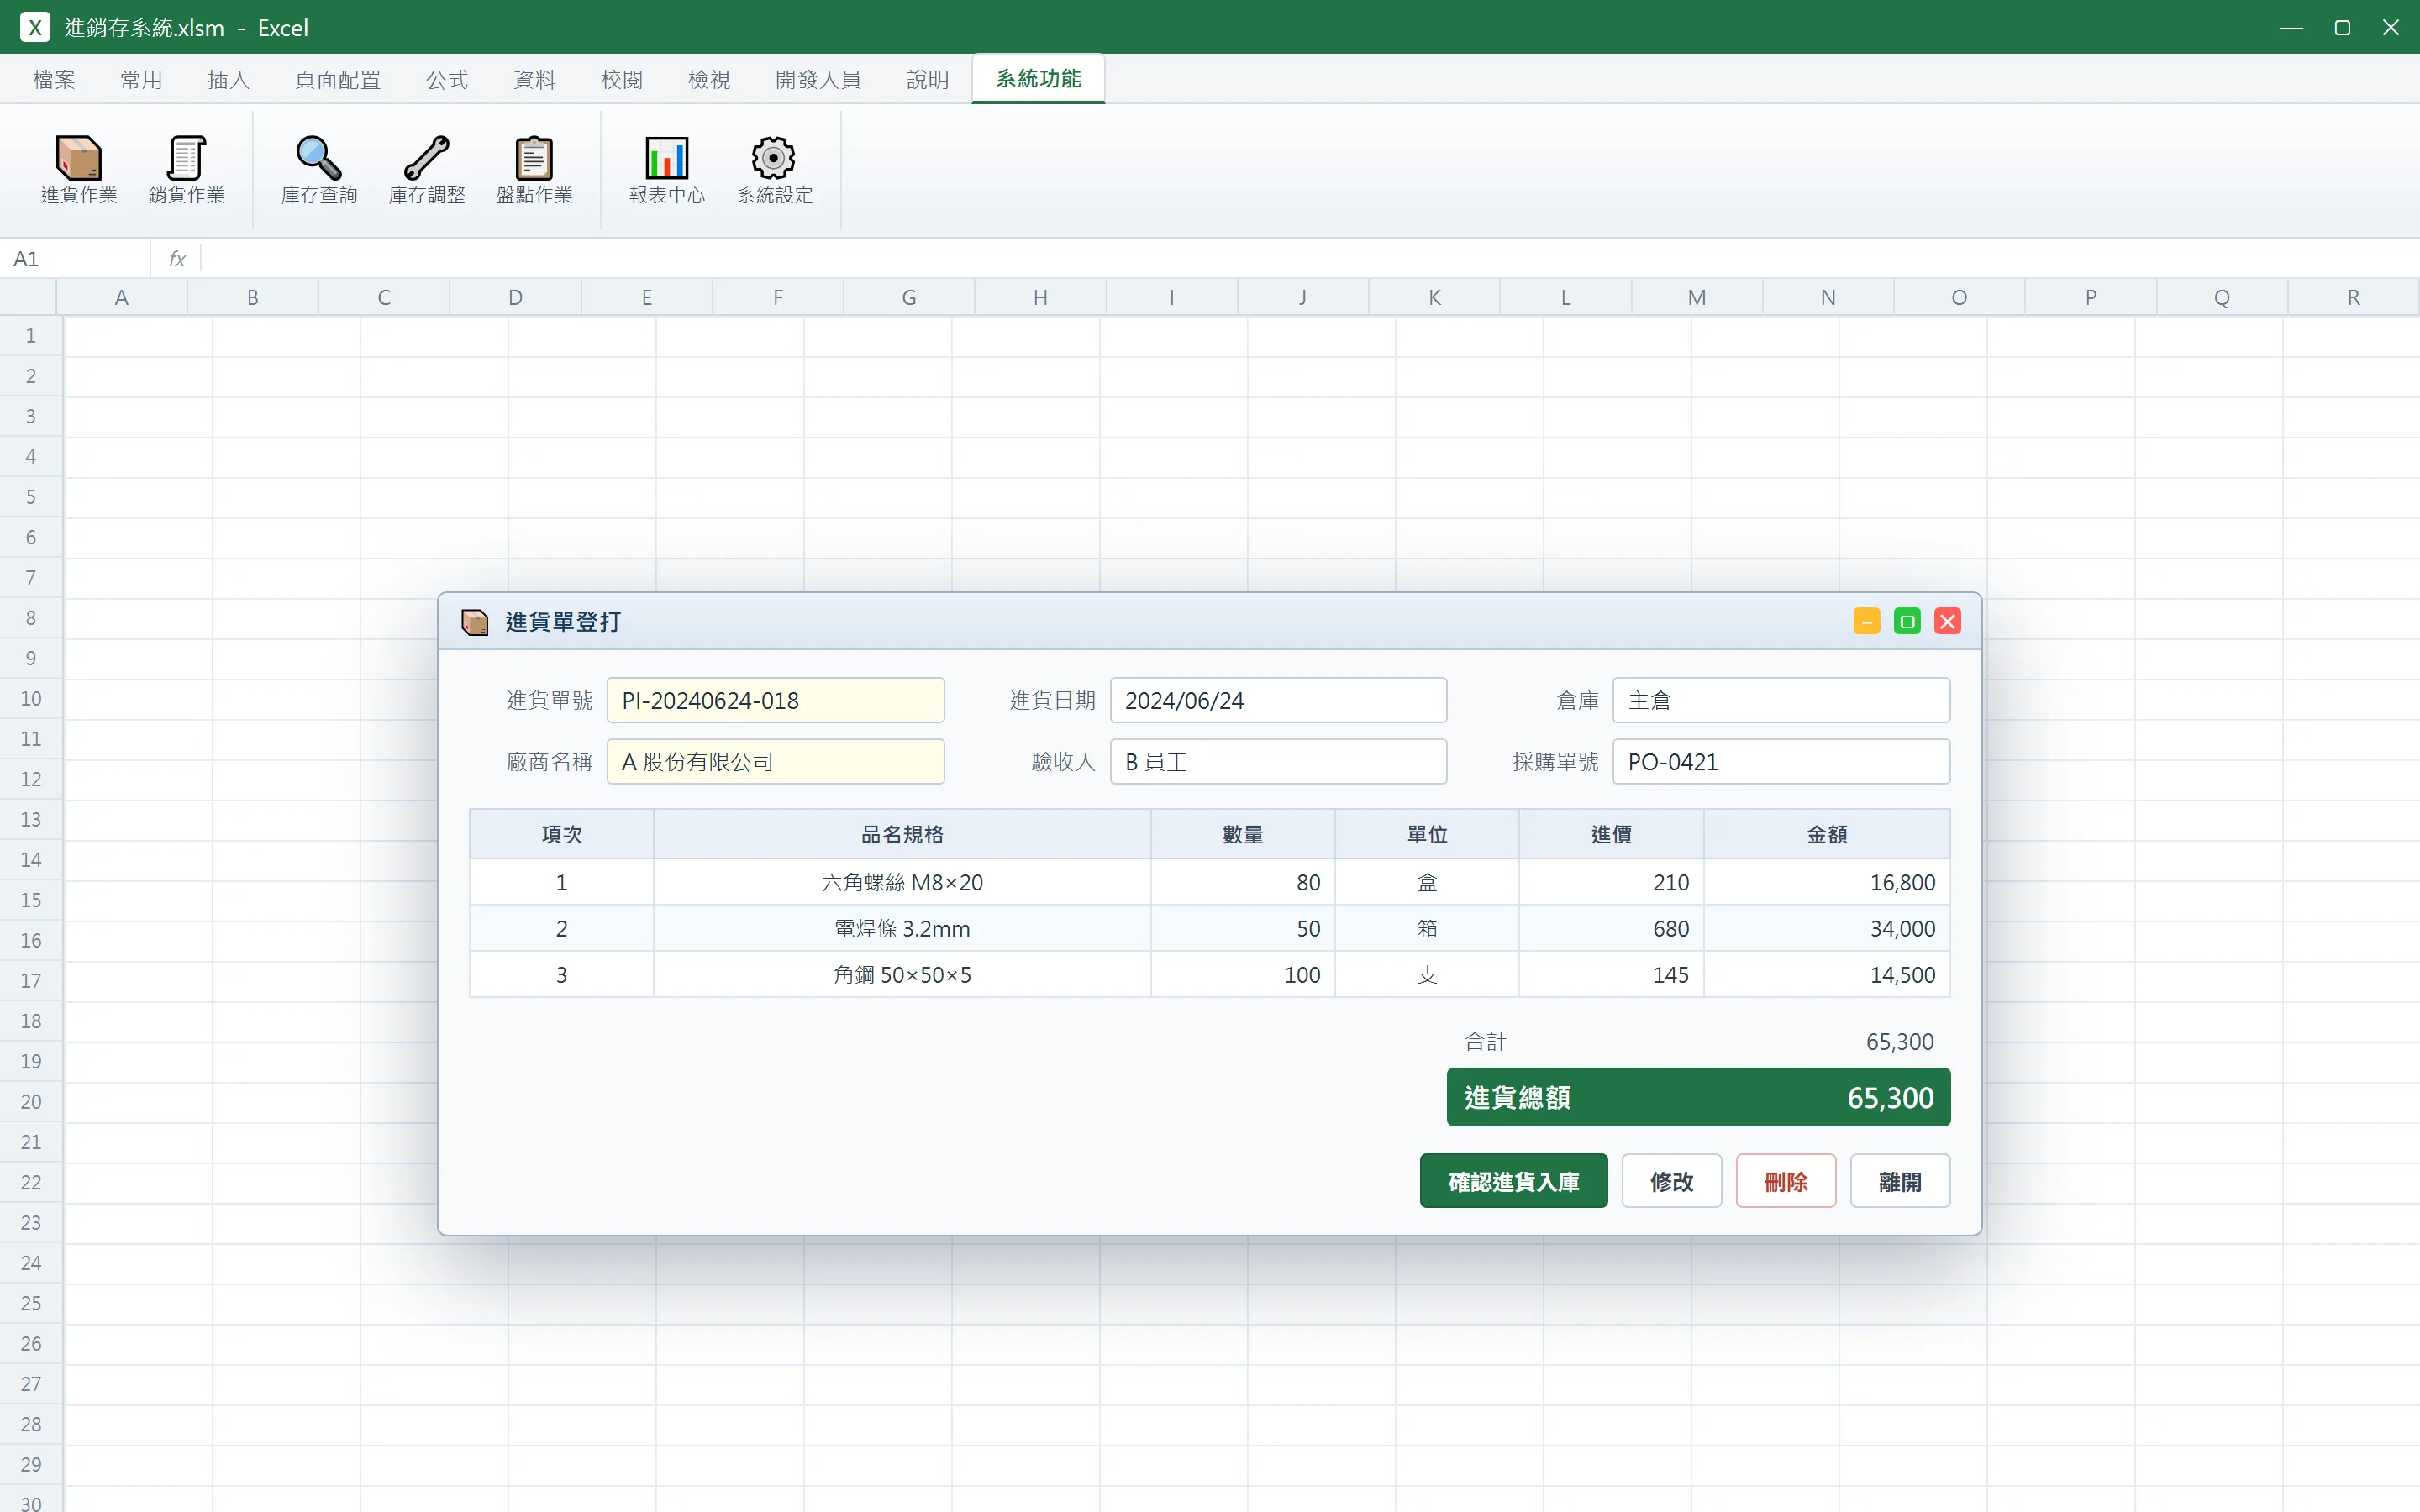Click the fx insert function icon
Image resolution: width=2420 pixels, height=1512 pixels.
point(177,259)
